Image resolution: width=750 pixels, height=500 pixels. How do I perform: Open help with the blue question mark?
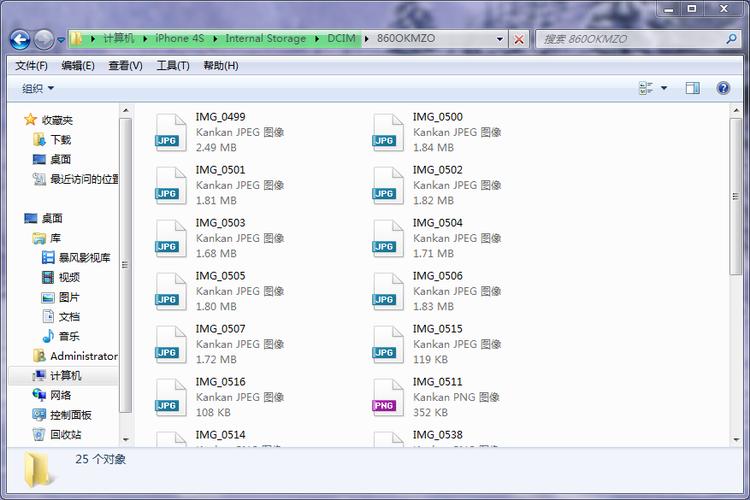point(723,88)
